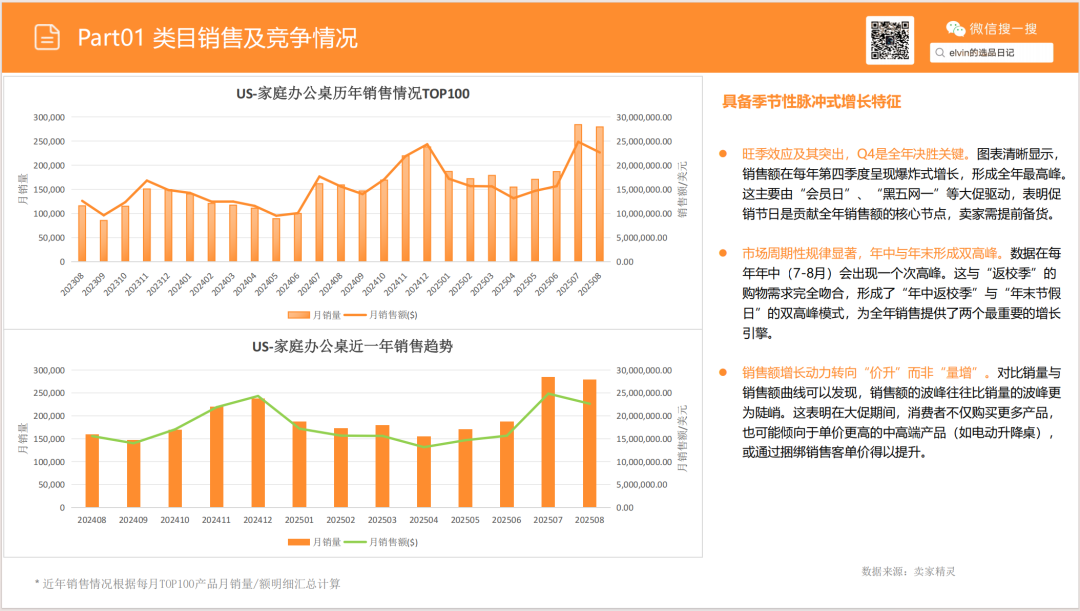Image resolution: width=1080 pixels, height=611 pixels.
Task: Click the magnifier icon in the search box
Action: pyautogui.click(x=941, y=53)
